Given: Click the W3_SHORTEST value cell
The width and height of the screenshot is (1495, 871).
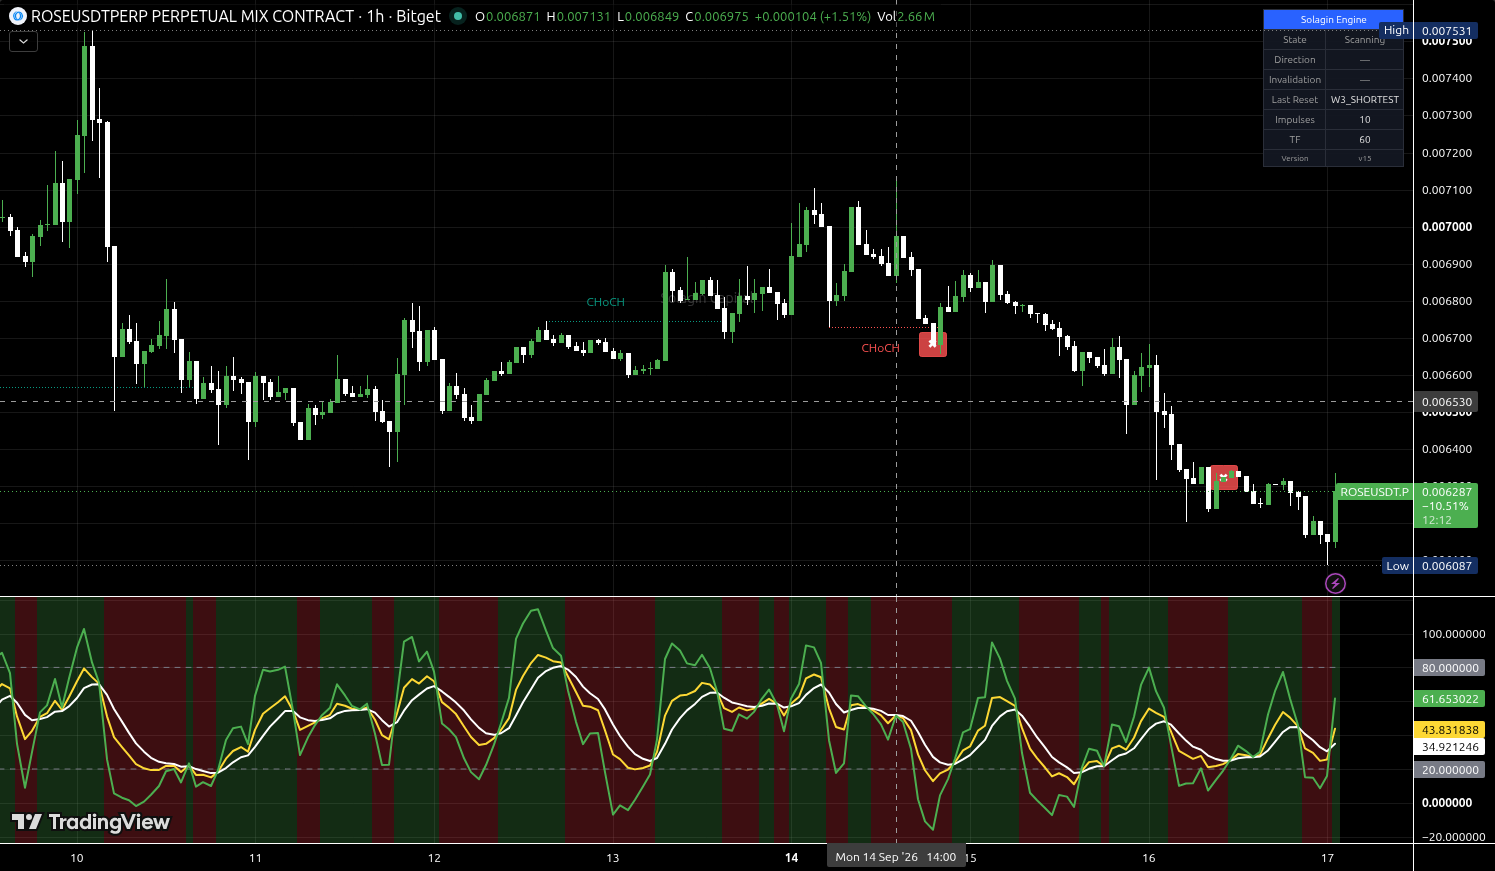Looking at the screenshot, I should tap(1365, 100).
